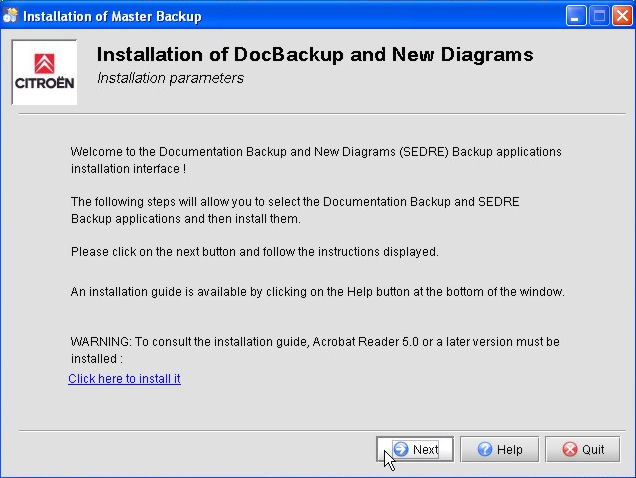Click the Welcome paragraph text

pyautogui.click(x=316, y=160)
